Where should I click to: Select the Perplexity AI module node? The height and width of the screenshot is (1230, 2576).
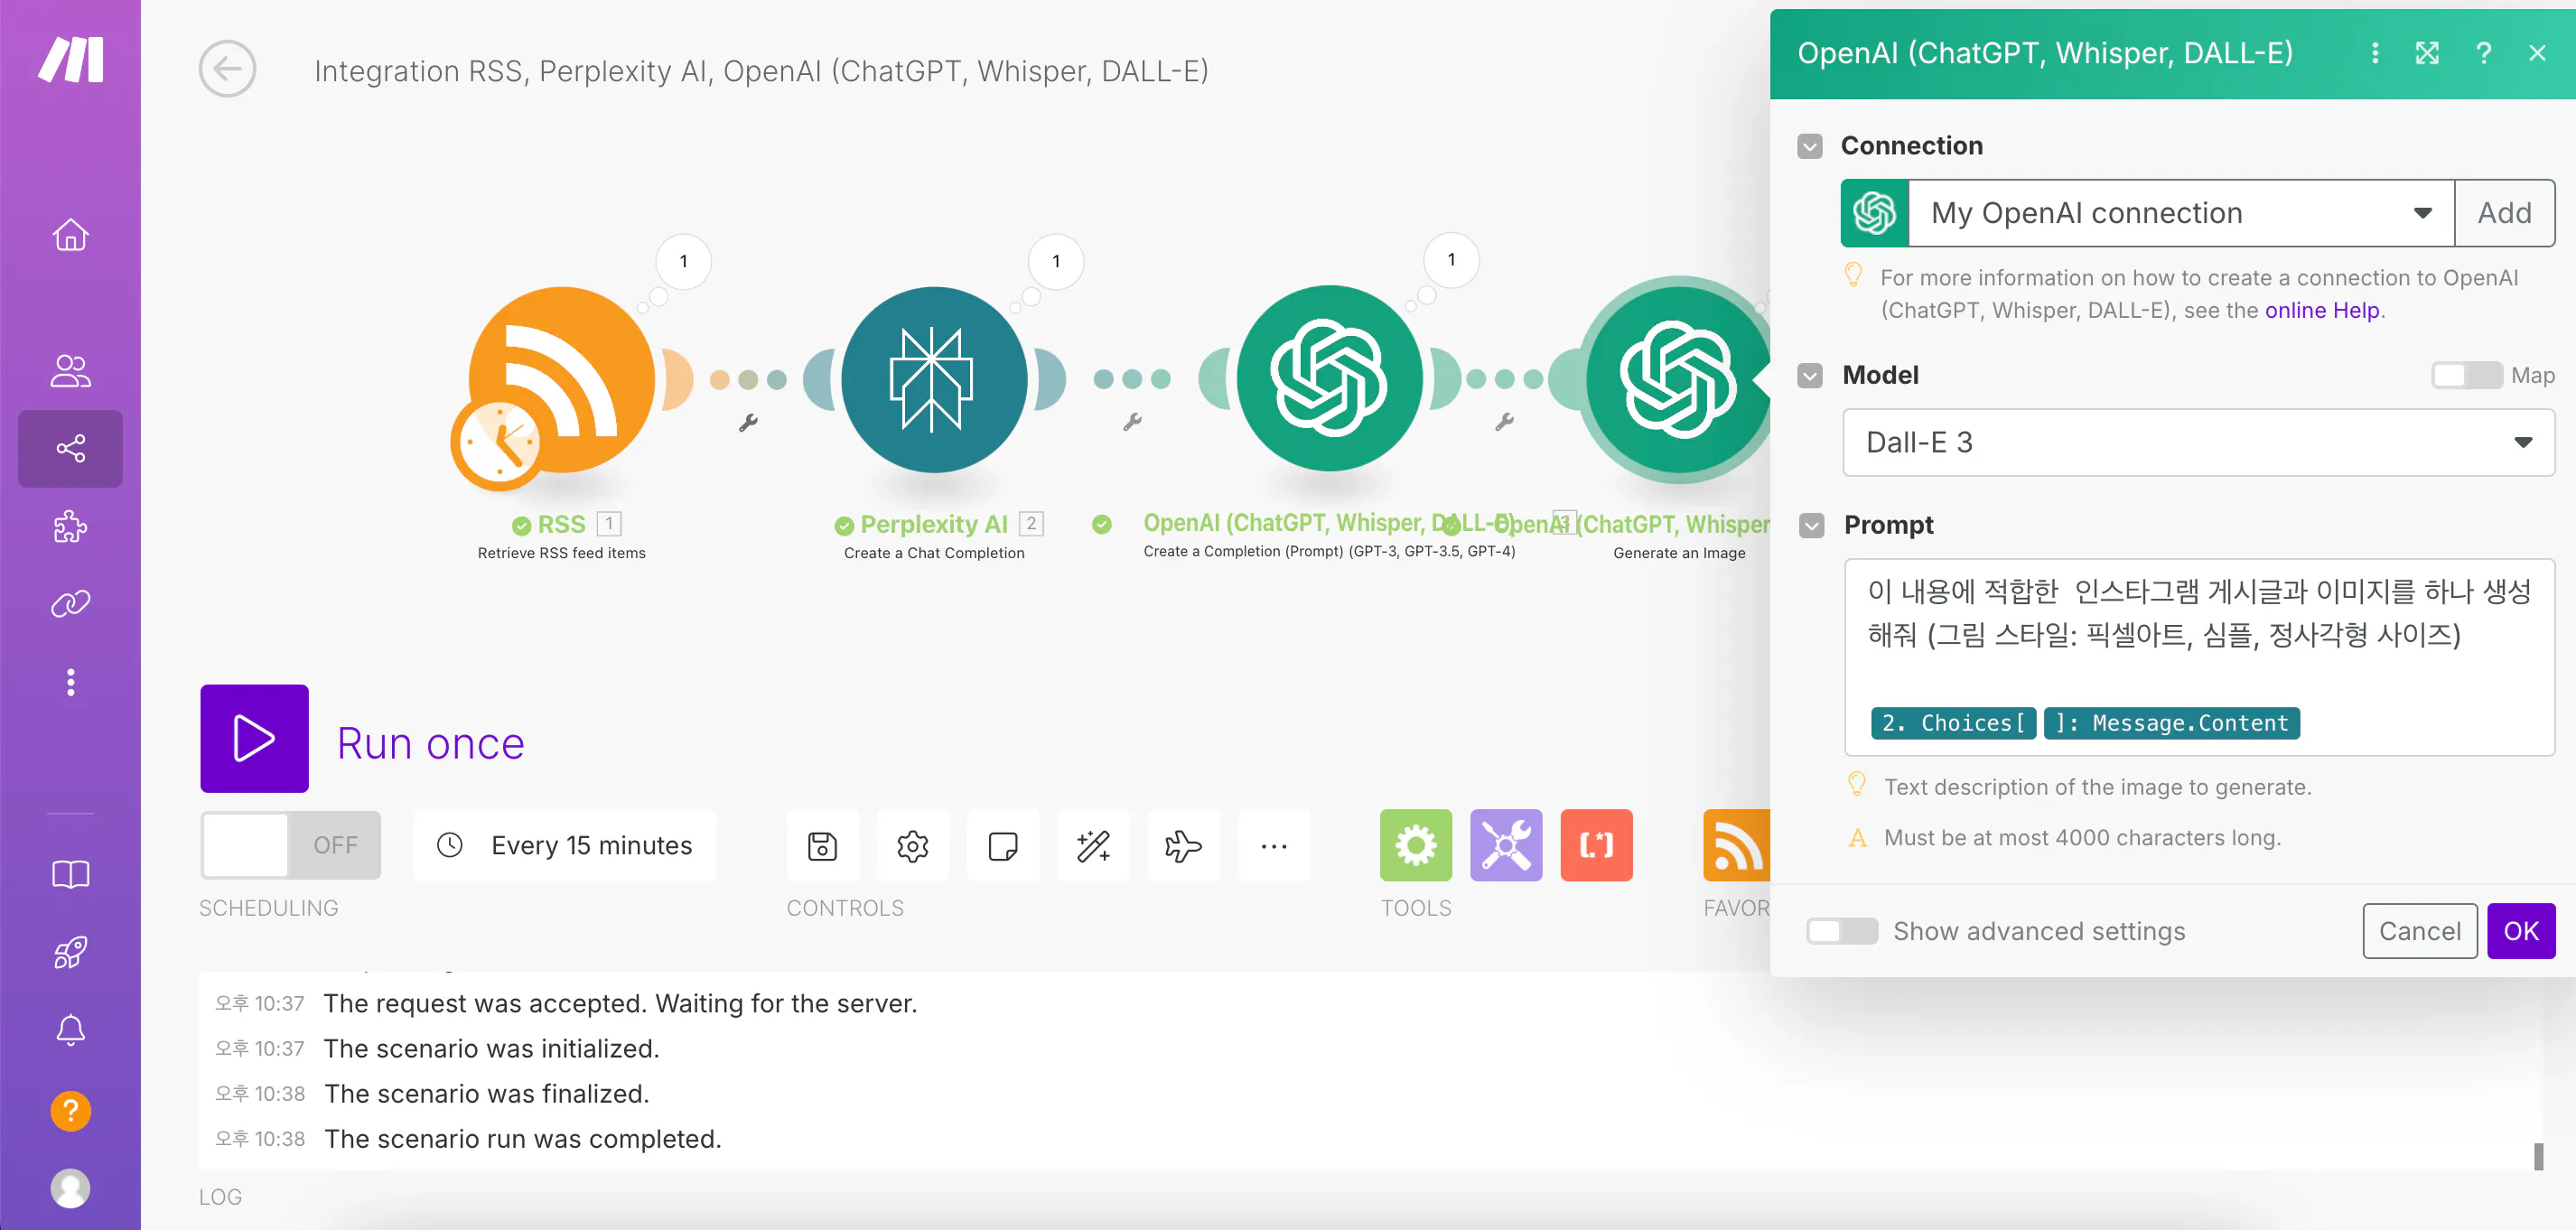click(x=934, y=380)
